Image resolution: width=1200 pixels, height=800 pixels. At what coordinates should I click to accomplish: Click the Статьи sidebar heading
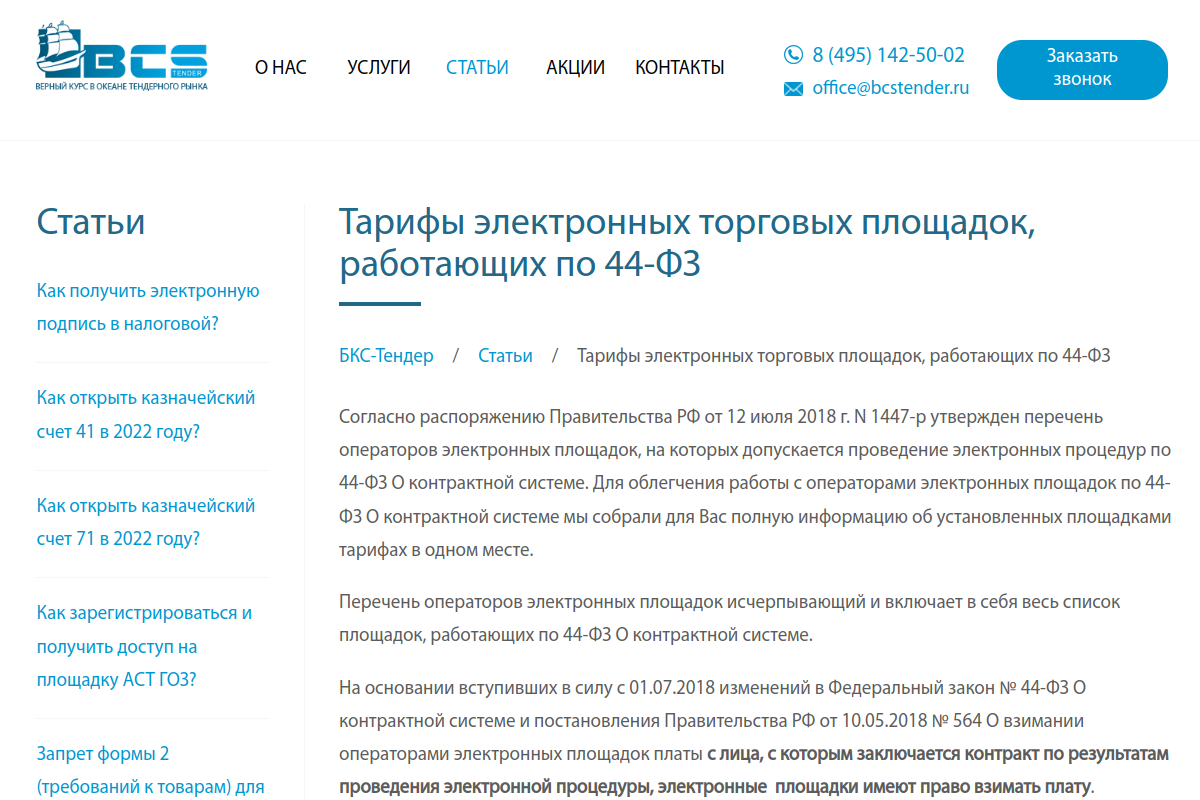click(x=91, y=222)
